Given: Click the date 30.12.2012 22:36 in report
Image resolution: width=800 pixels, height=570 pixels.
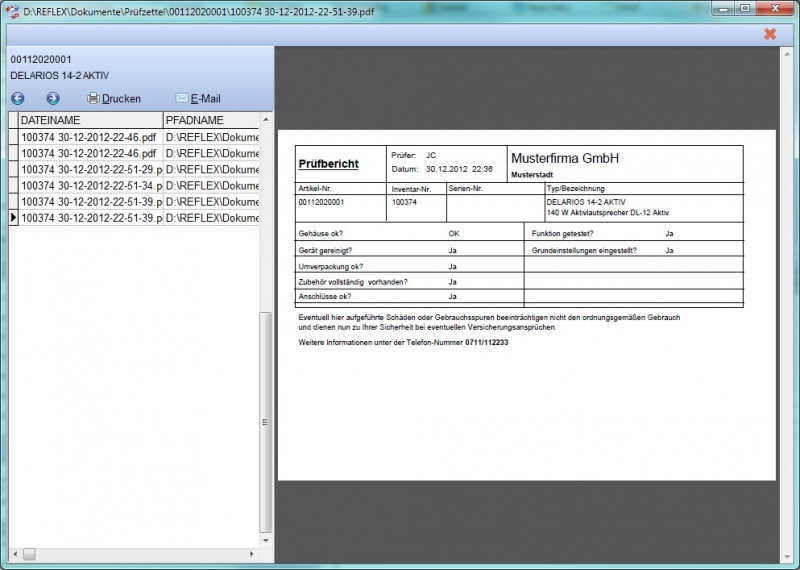Looking at the screenshot, I should coord(459,169).
